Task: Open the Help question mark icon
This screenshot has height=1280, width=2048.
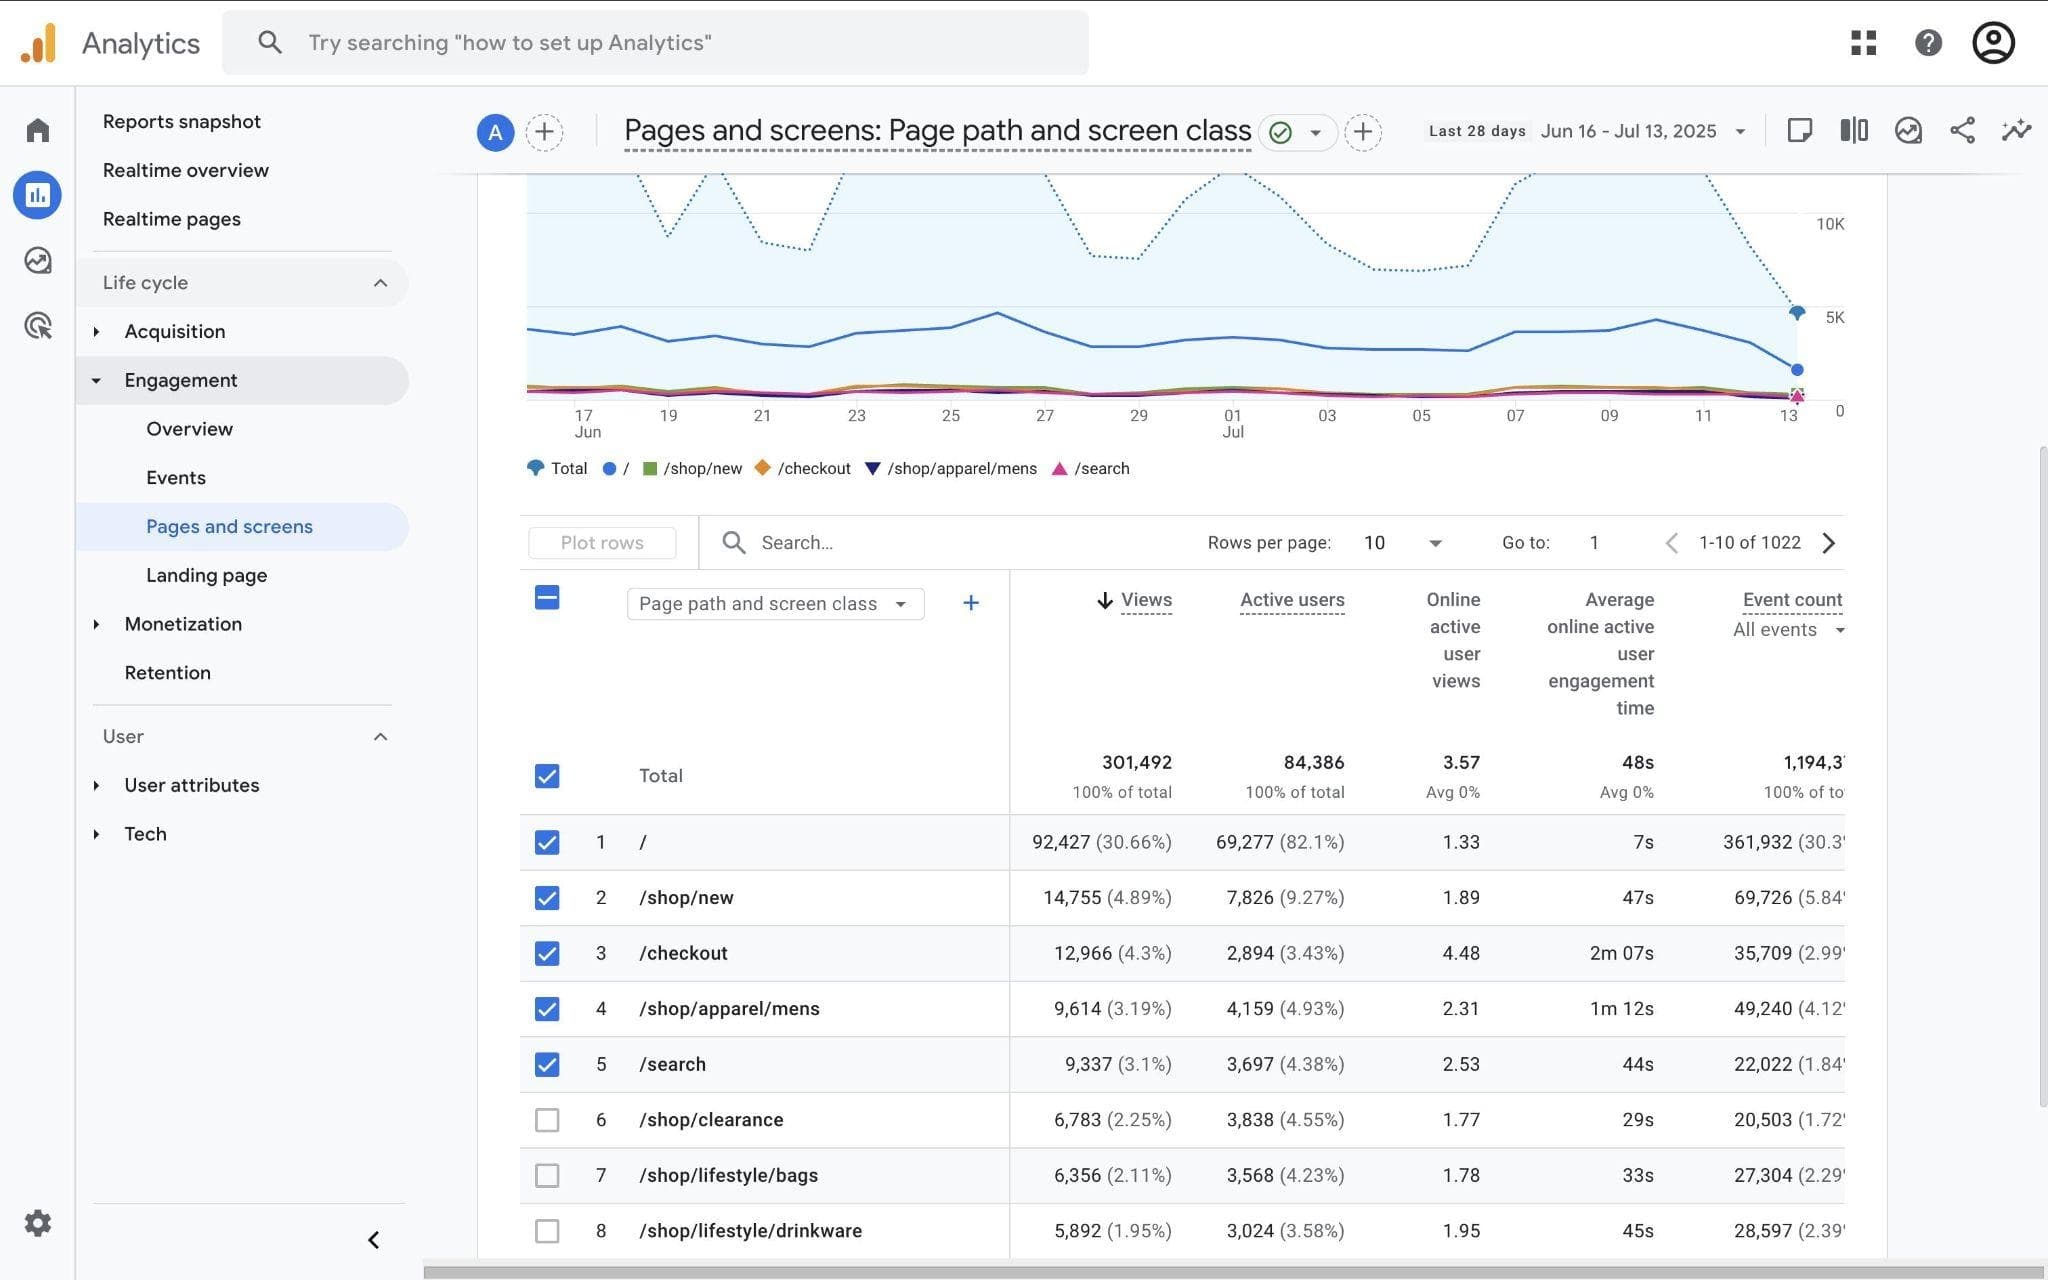Action: (x=1928, y=43)
